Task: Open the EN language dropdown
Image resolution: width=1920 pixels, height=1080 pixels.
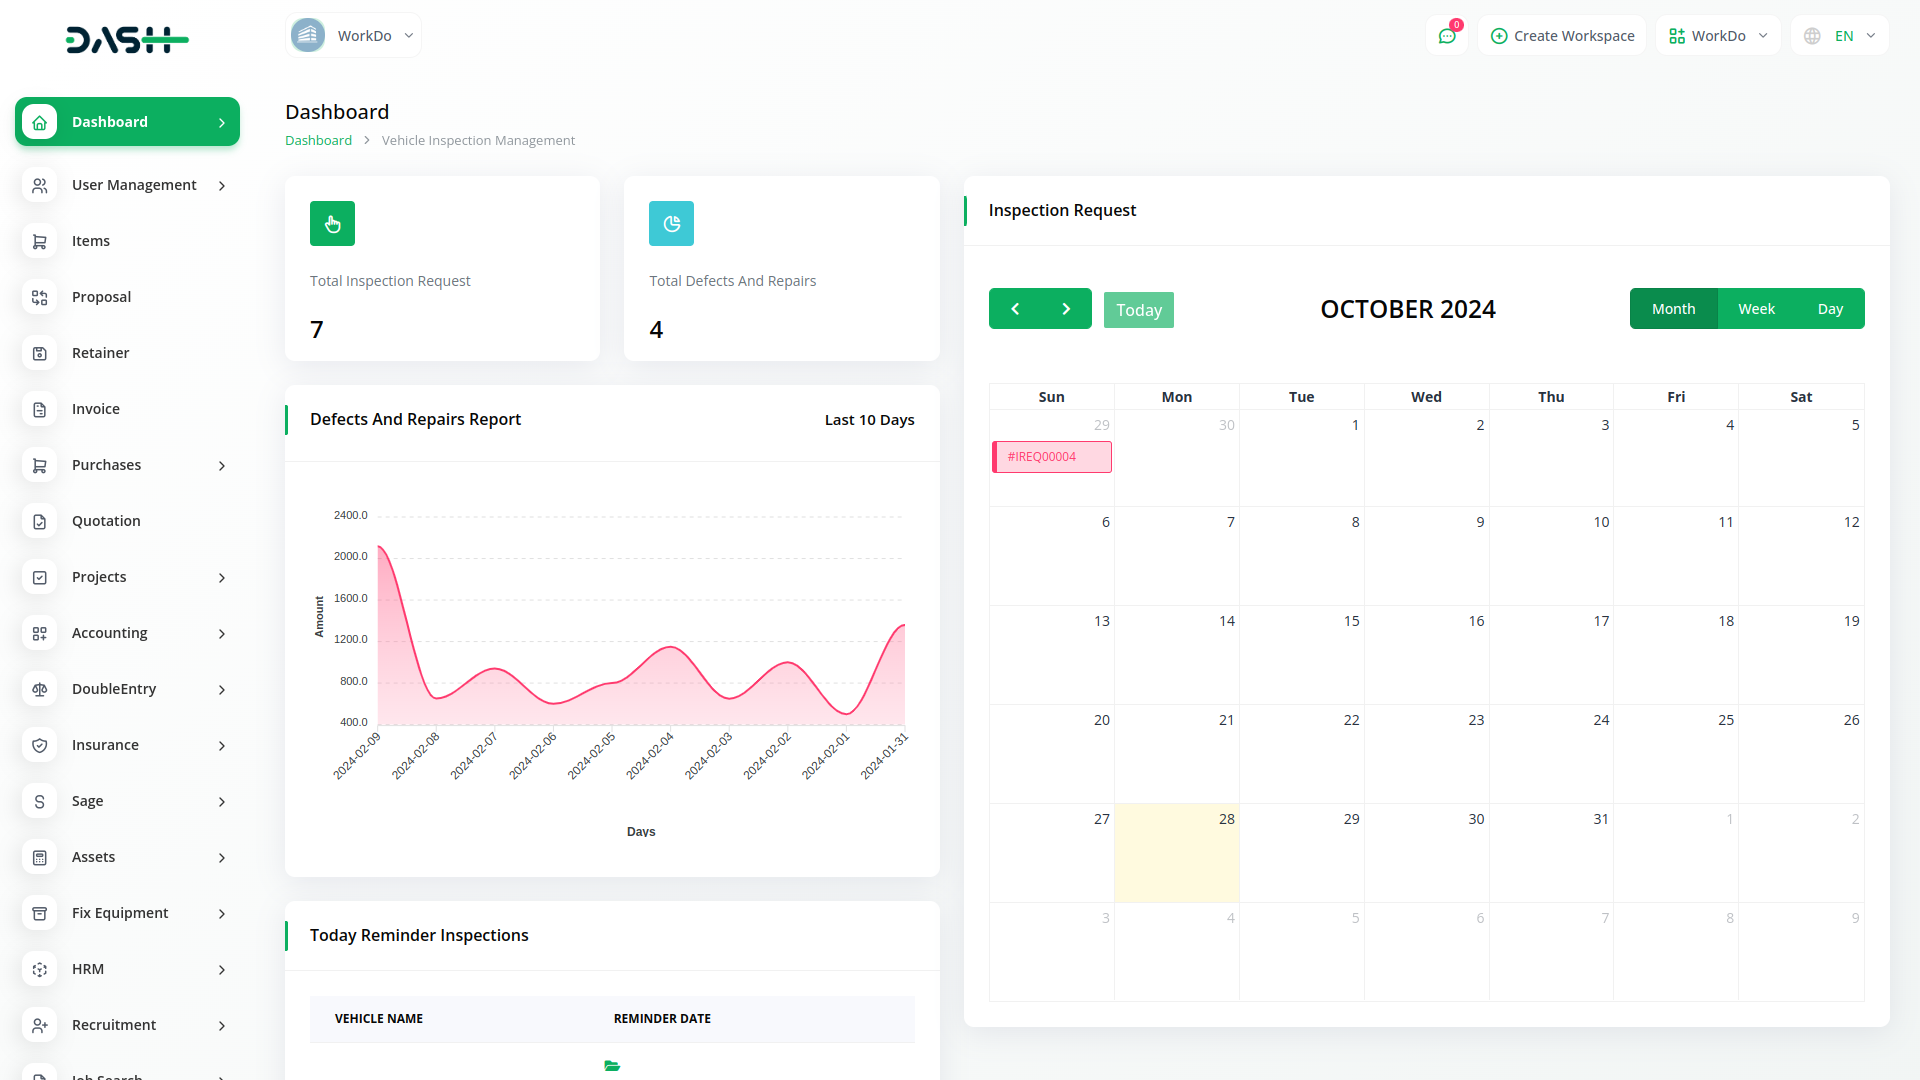Action: (1841, 36)
